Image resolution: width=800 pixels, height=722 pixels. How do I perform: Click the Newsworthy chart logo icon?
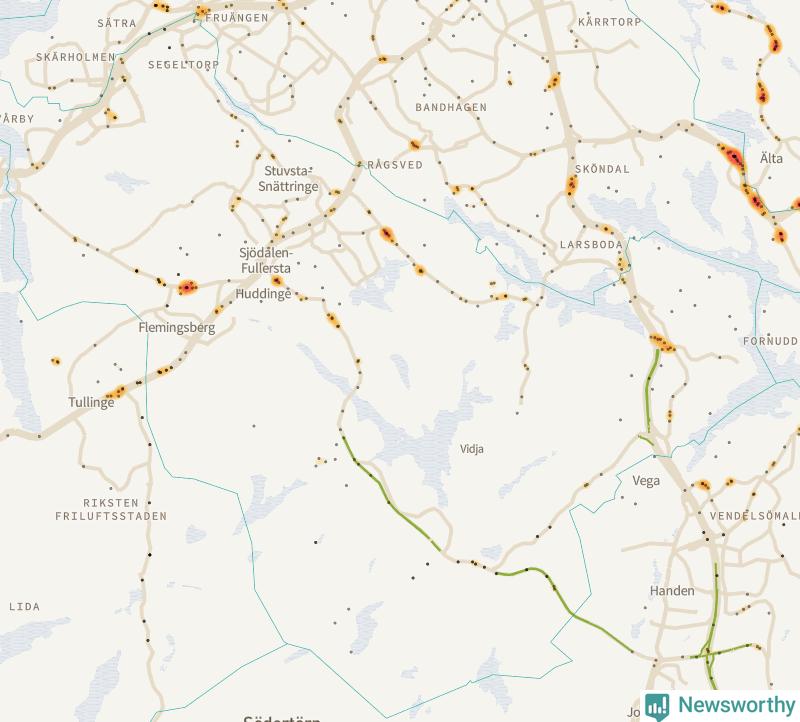657,706
